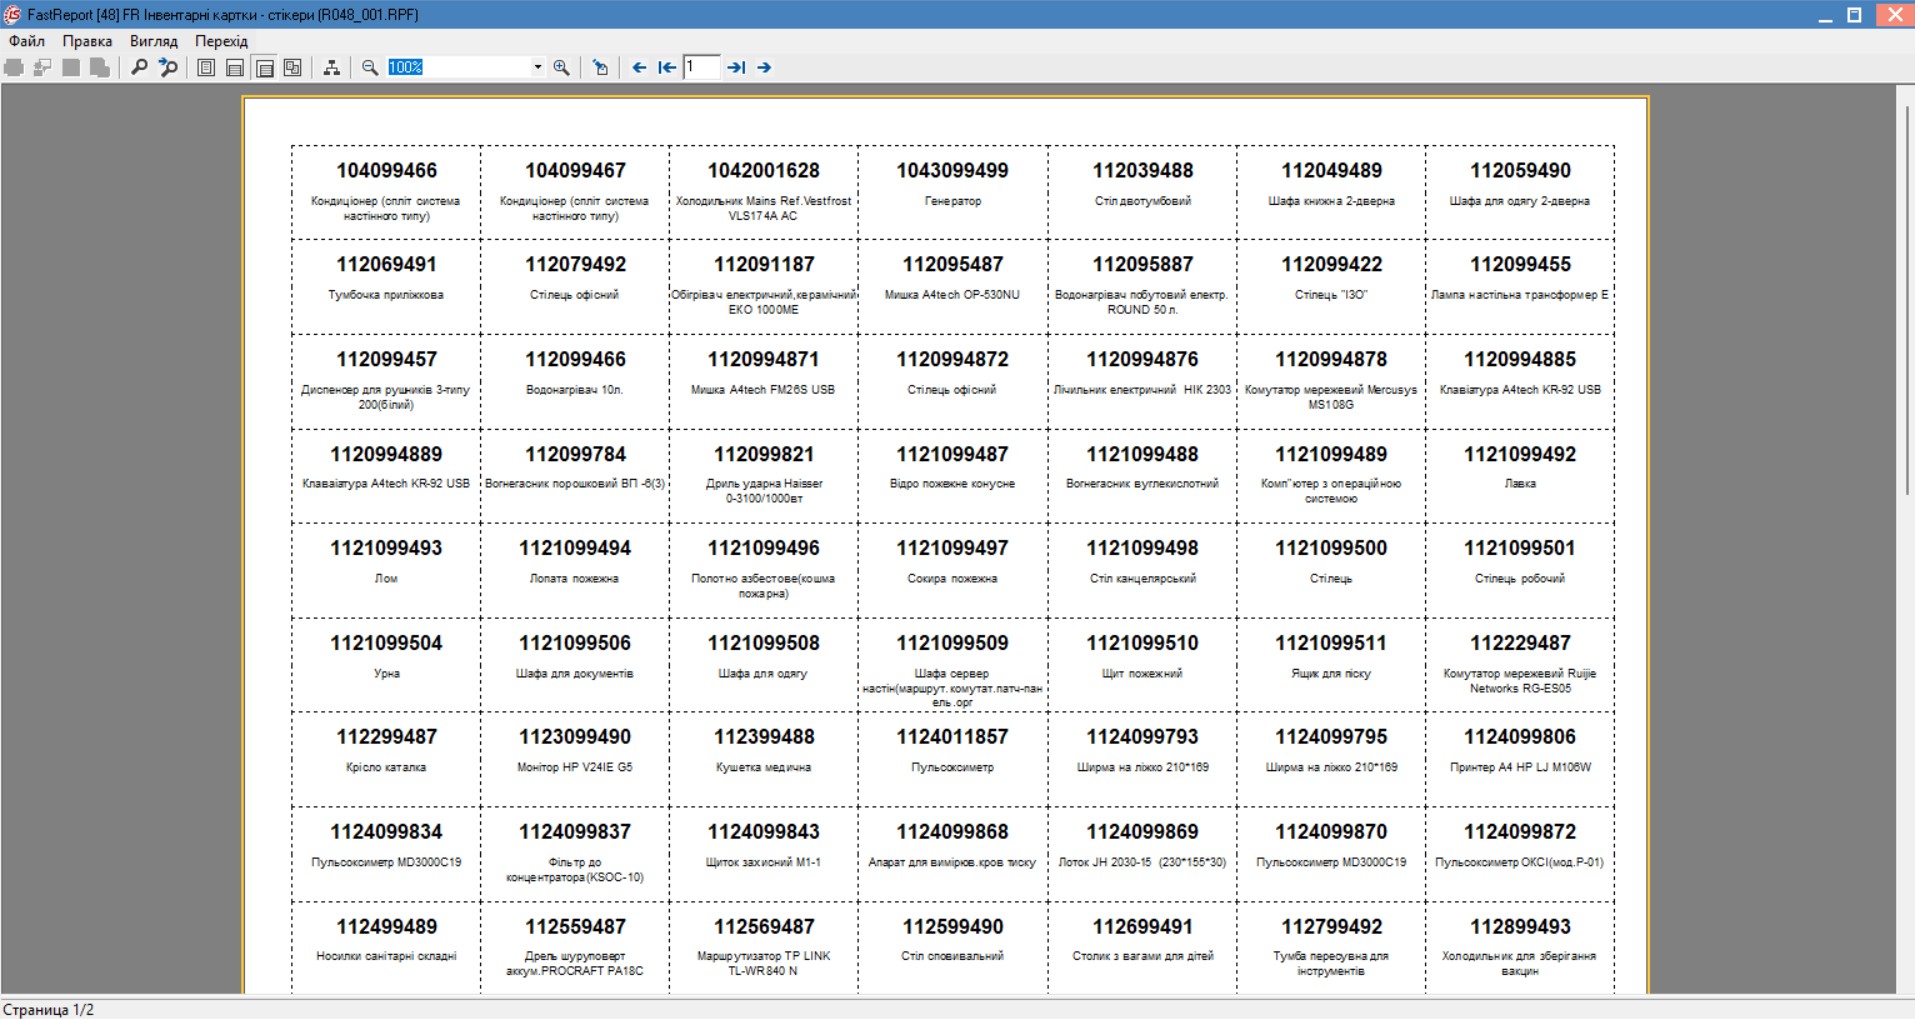Click sticker number 1121099500
This screenshot has width=1915, height=1019.
click(1331, 549)
